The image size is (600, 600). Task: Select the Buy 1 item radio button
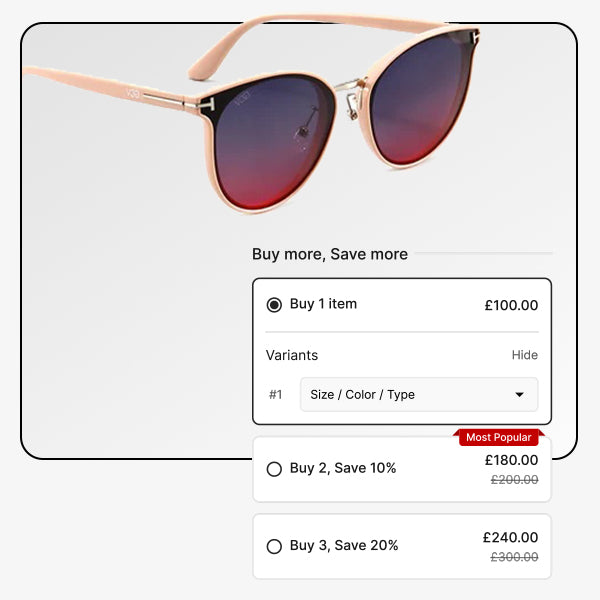274,305
